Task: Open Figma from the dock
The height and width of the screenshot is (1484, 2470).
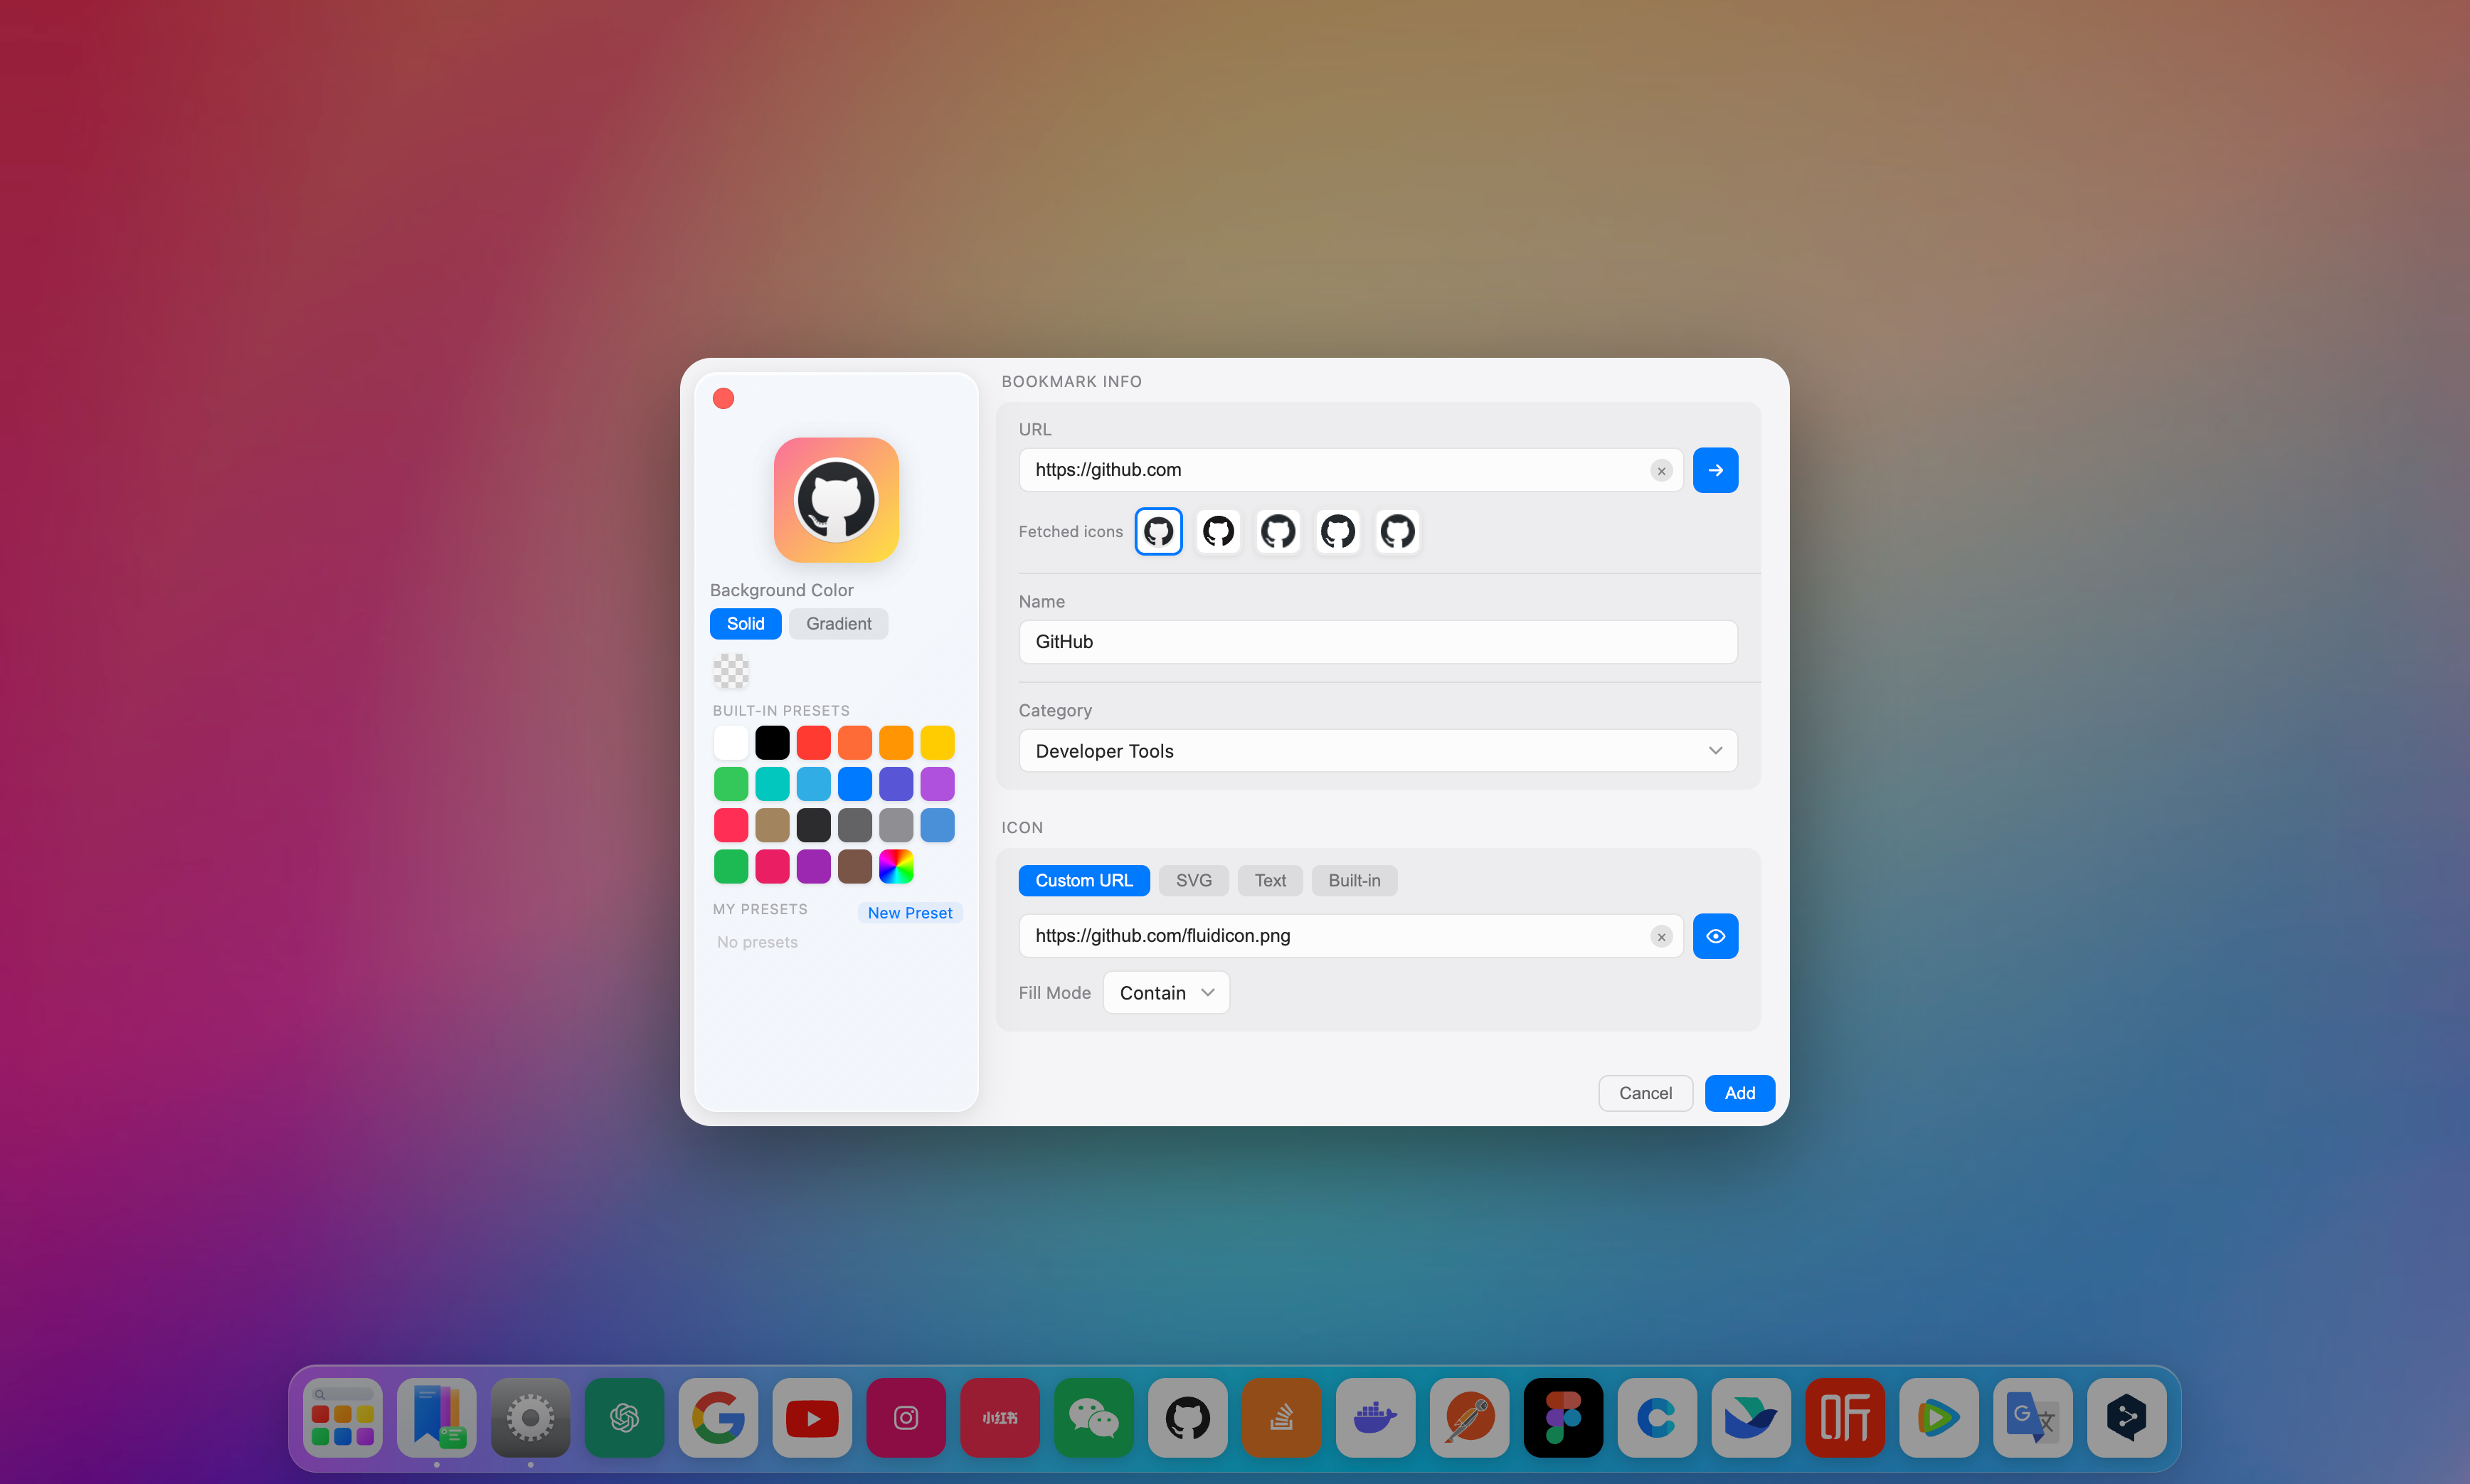Action: (x=1563, y=1417)
